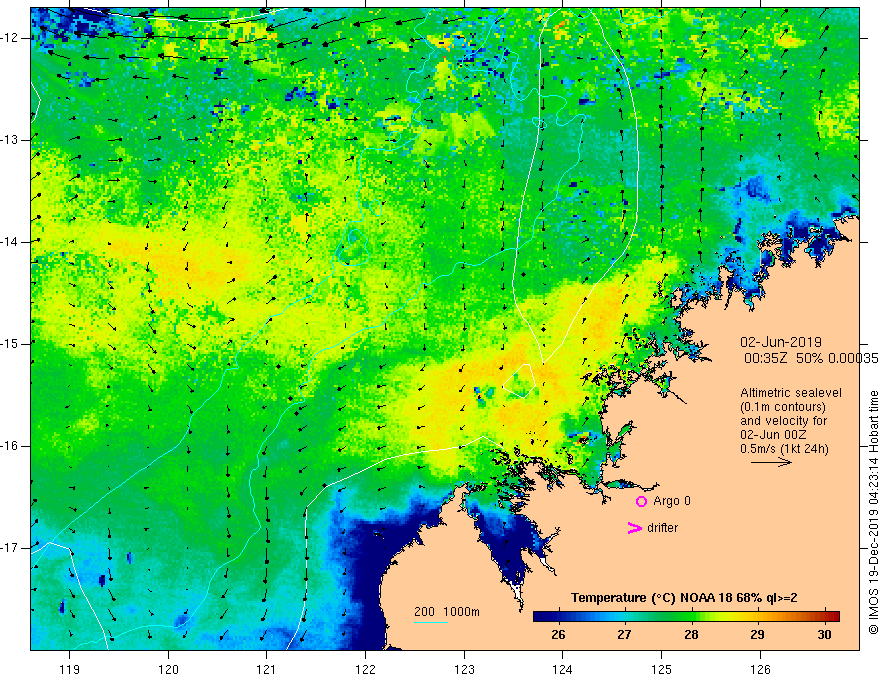Click the IMOS copyright timestamp text
The image size is (880, 680).
873,513
